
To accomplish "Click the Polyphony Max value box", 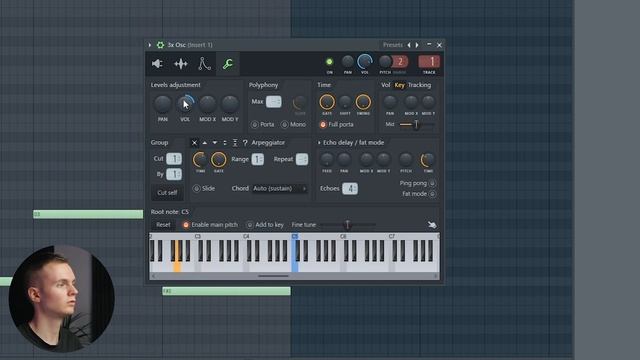I will pos(273,102).
